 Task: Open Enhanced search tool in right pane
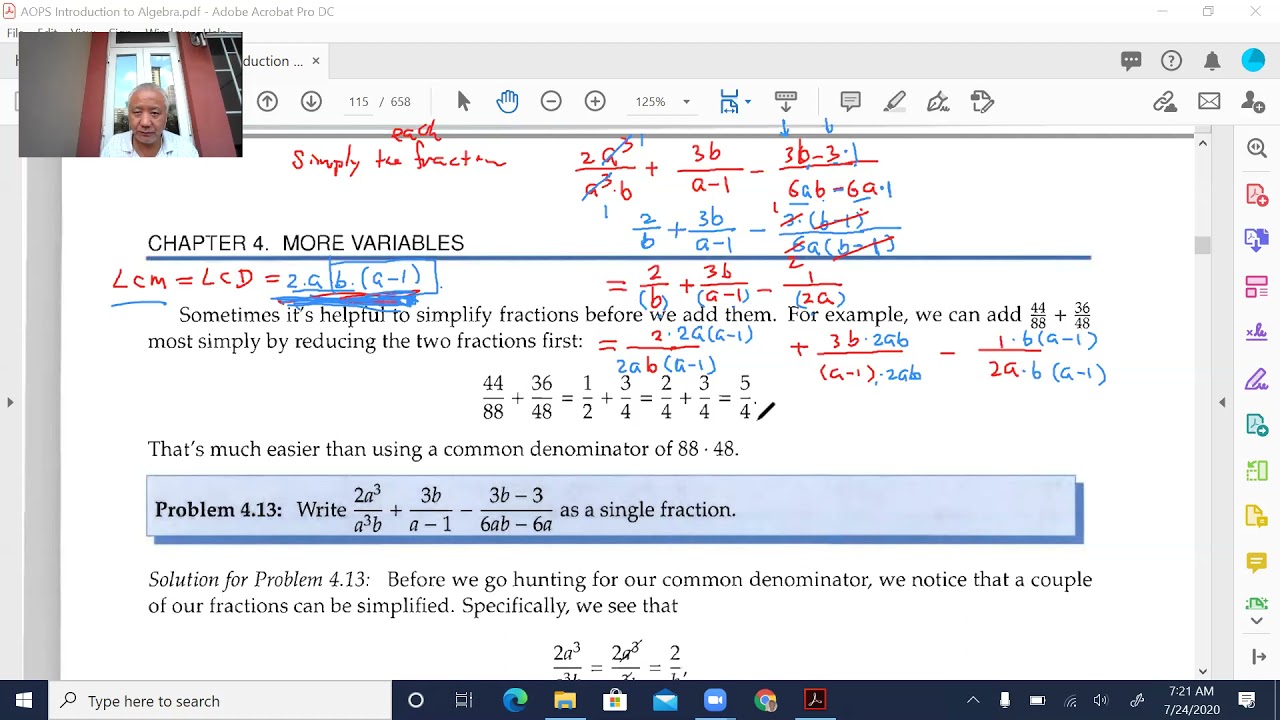pyautogui.click(x=1257, y=148)
